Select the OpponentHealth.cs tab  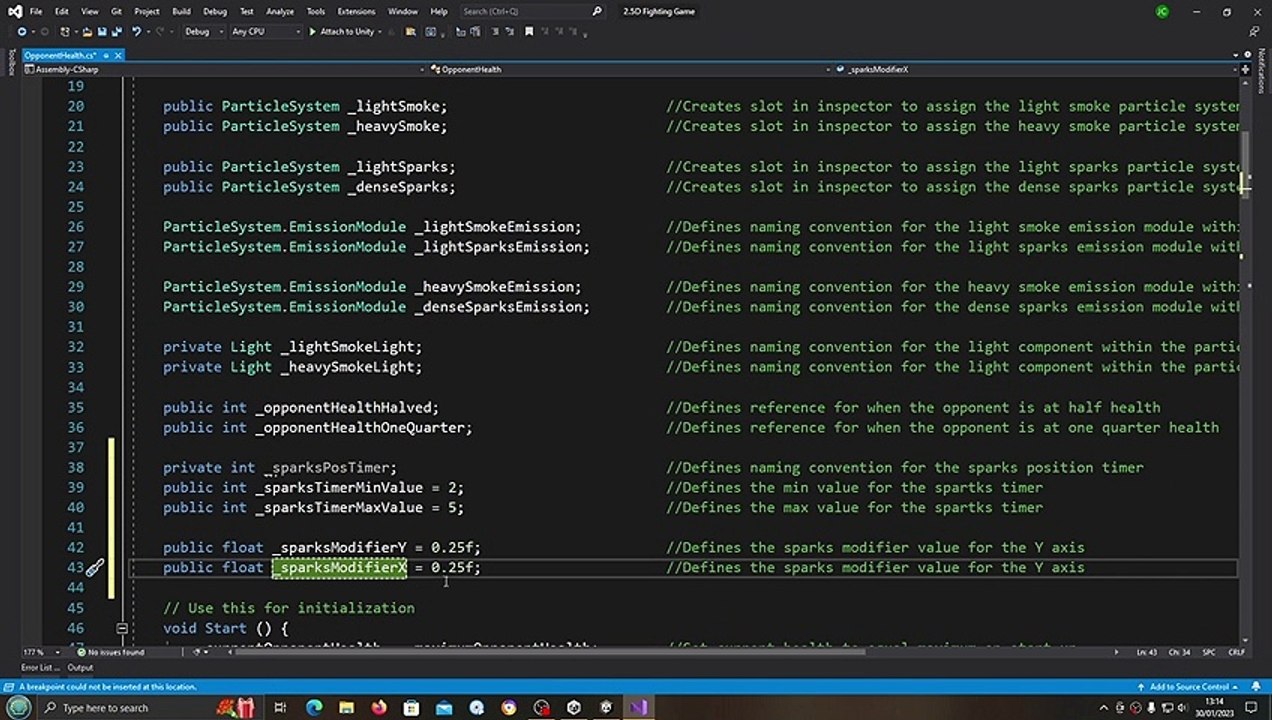[59, 55]
